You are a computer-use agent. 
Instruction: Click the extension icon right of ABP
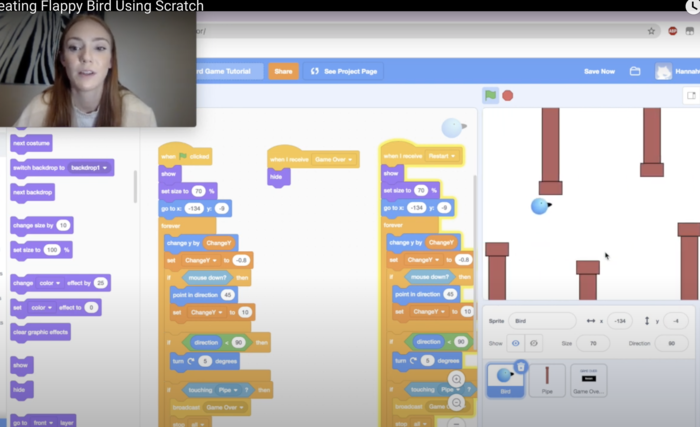pos(690,31)
